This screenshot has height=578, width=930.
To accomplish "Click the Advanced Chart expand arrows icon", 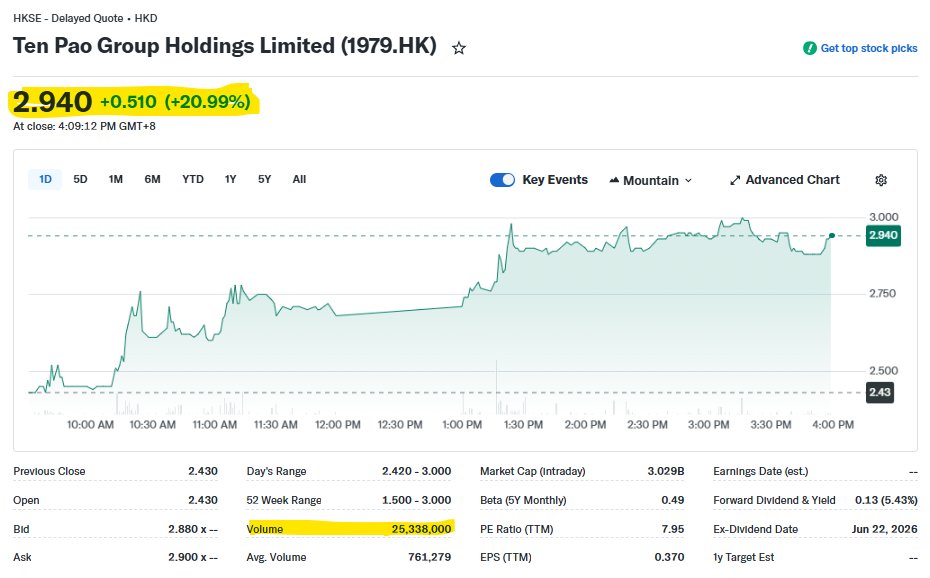I will 735,180.
